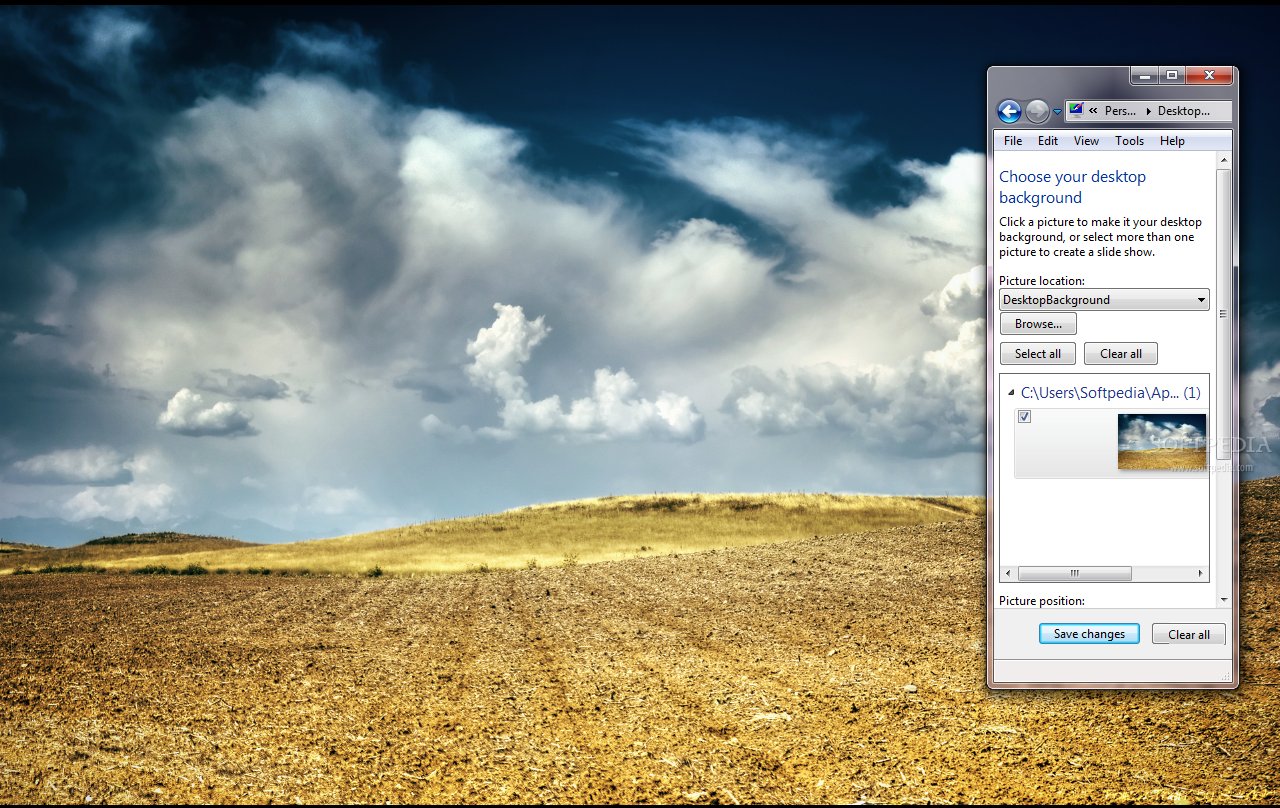Image resolution: width=1280 pixels, height=808 pixels.
Task: Click Clear all next to Save changes
Action: click(x=1189, y=634)
